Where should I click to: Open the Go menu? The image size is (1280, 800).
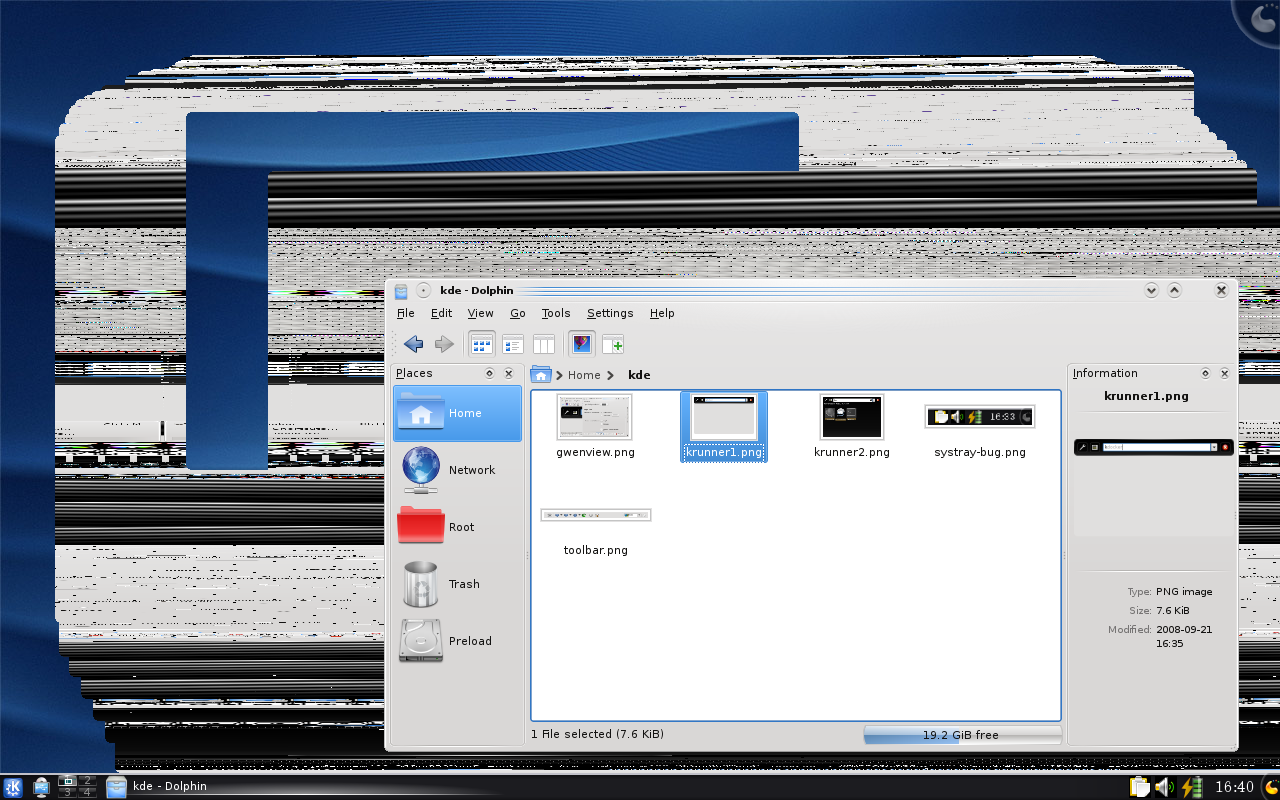pos(518,313)
